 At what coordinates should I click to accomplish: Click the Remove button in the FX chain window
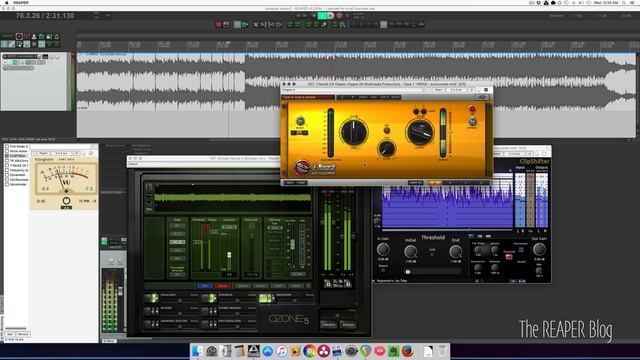[23, 334]
